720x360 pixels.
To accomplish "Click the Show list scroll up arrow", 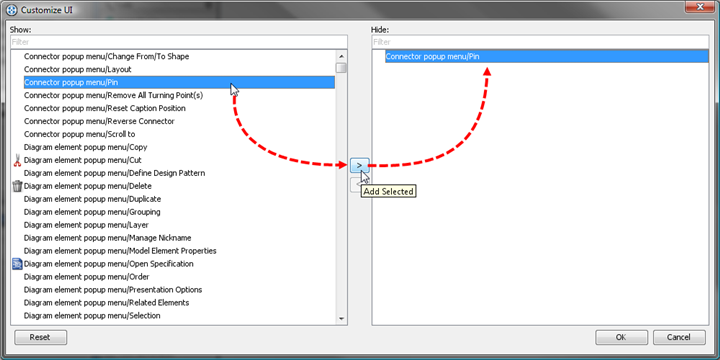I will coord(341,56).
